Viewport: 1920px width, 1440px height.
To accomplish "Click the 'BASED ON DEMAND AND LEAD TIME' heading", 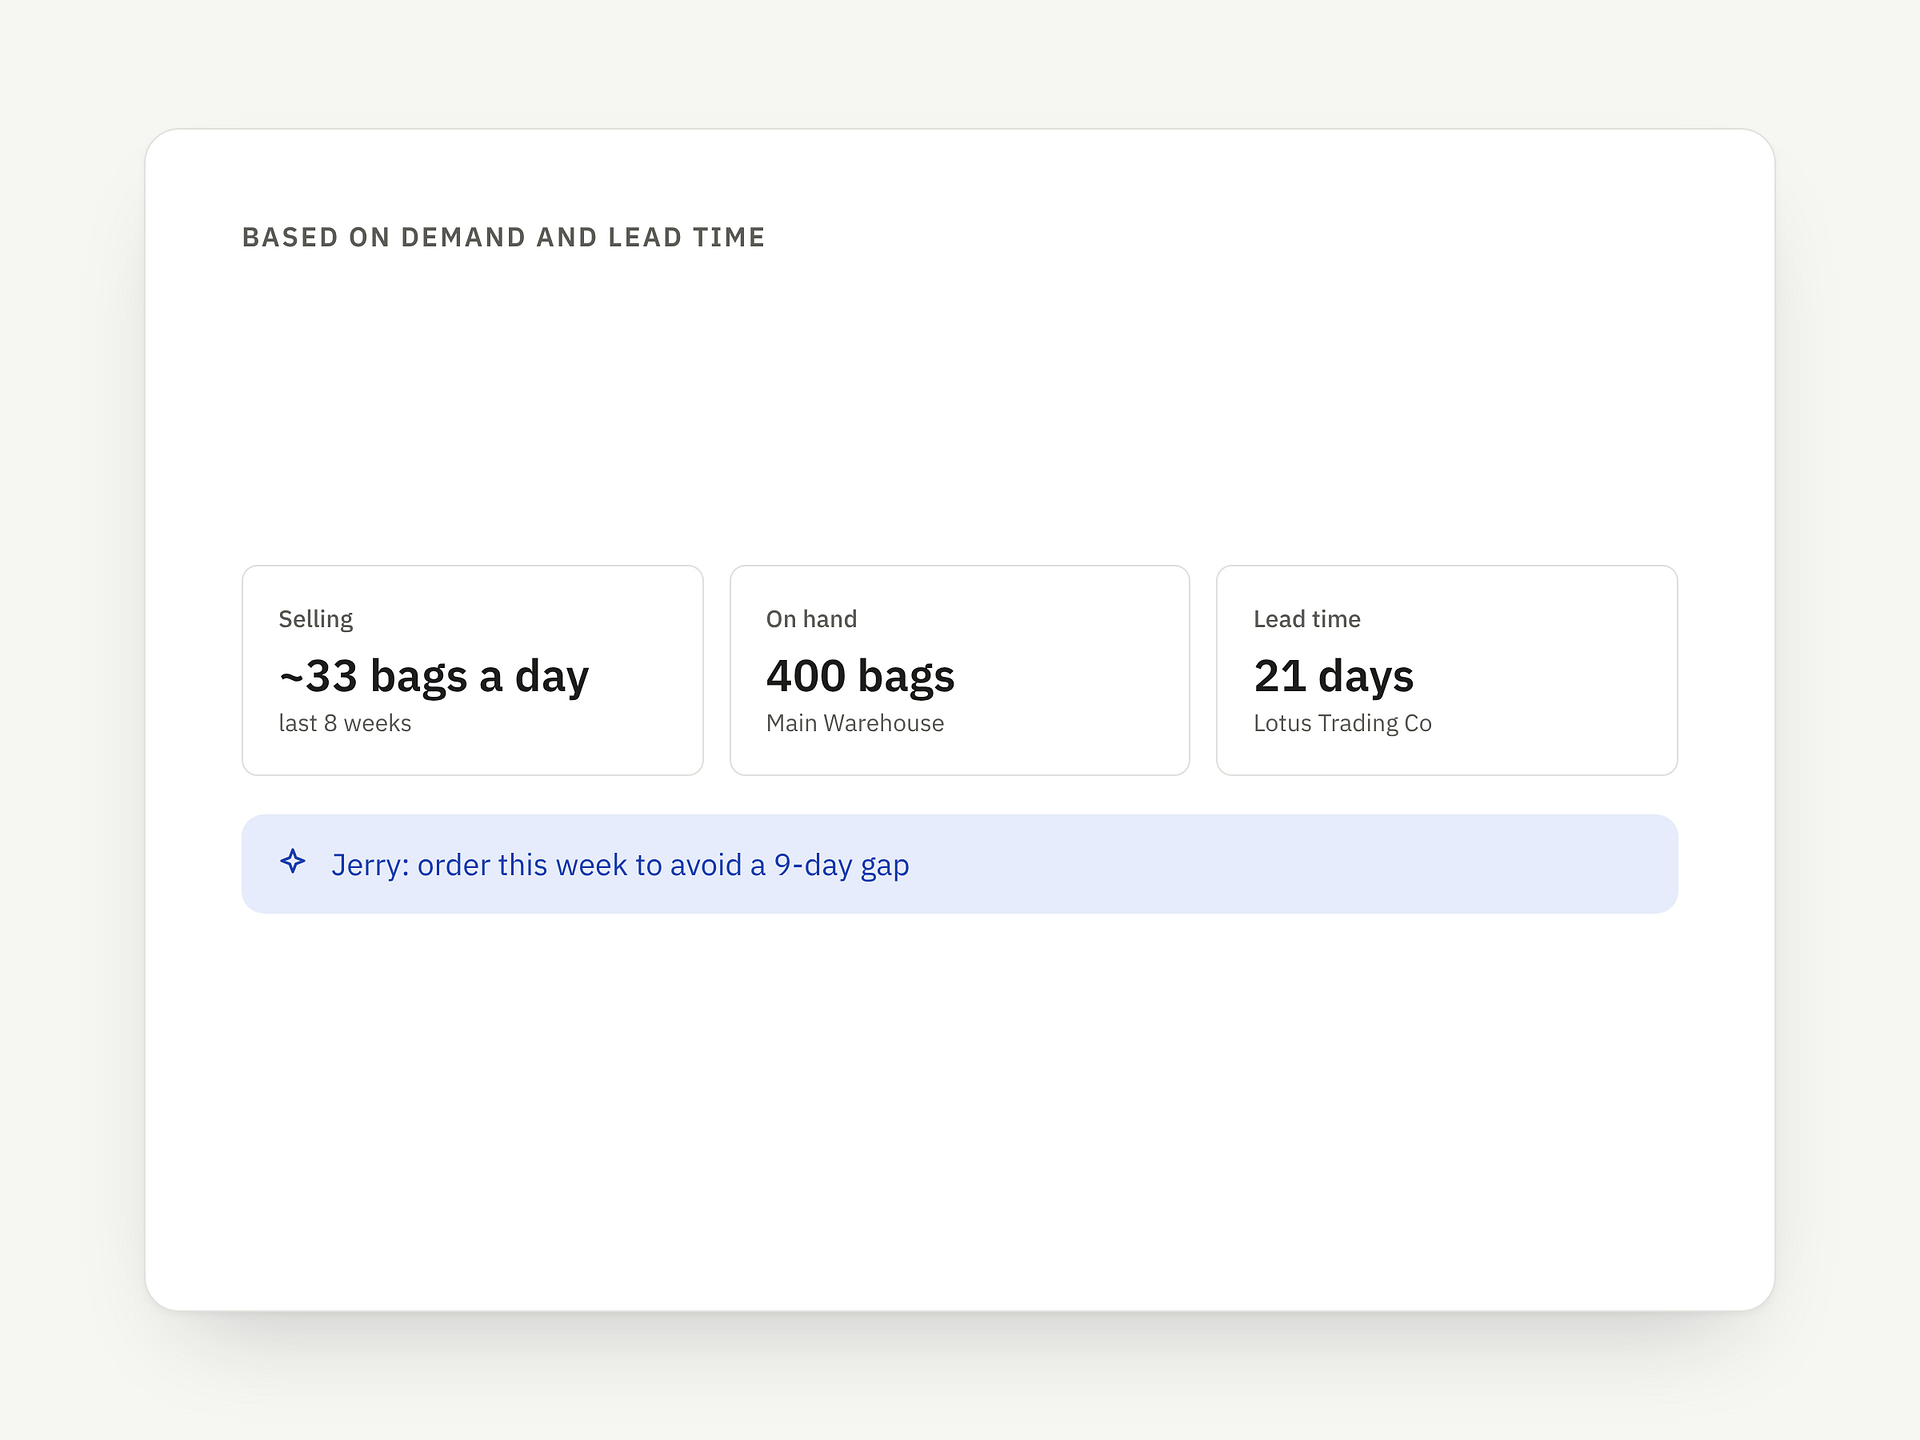I will point(504,237).
